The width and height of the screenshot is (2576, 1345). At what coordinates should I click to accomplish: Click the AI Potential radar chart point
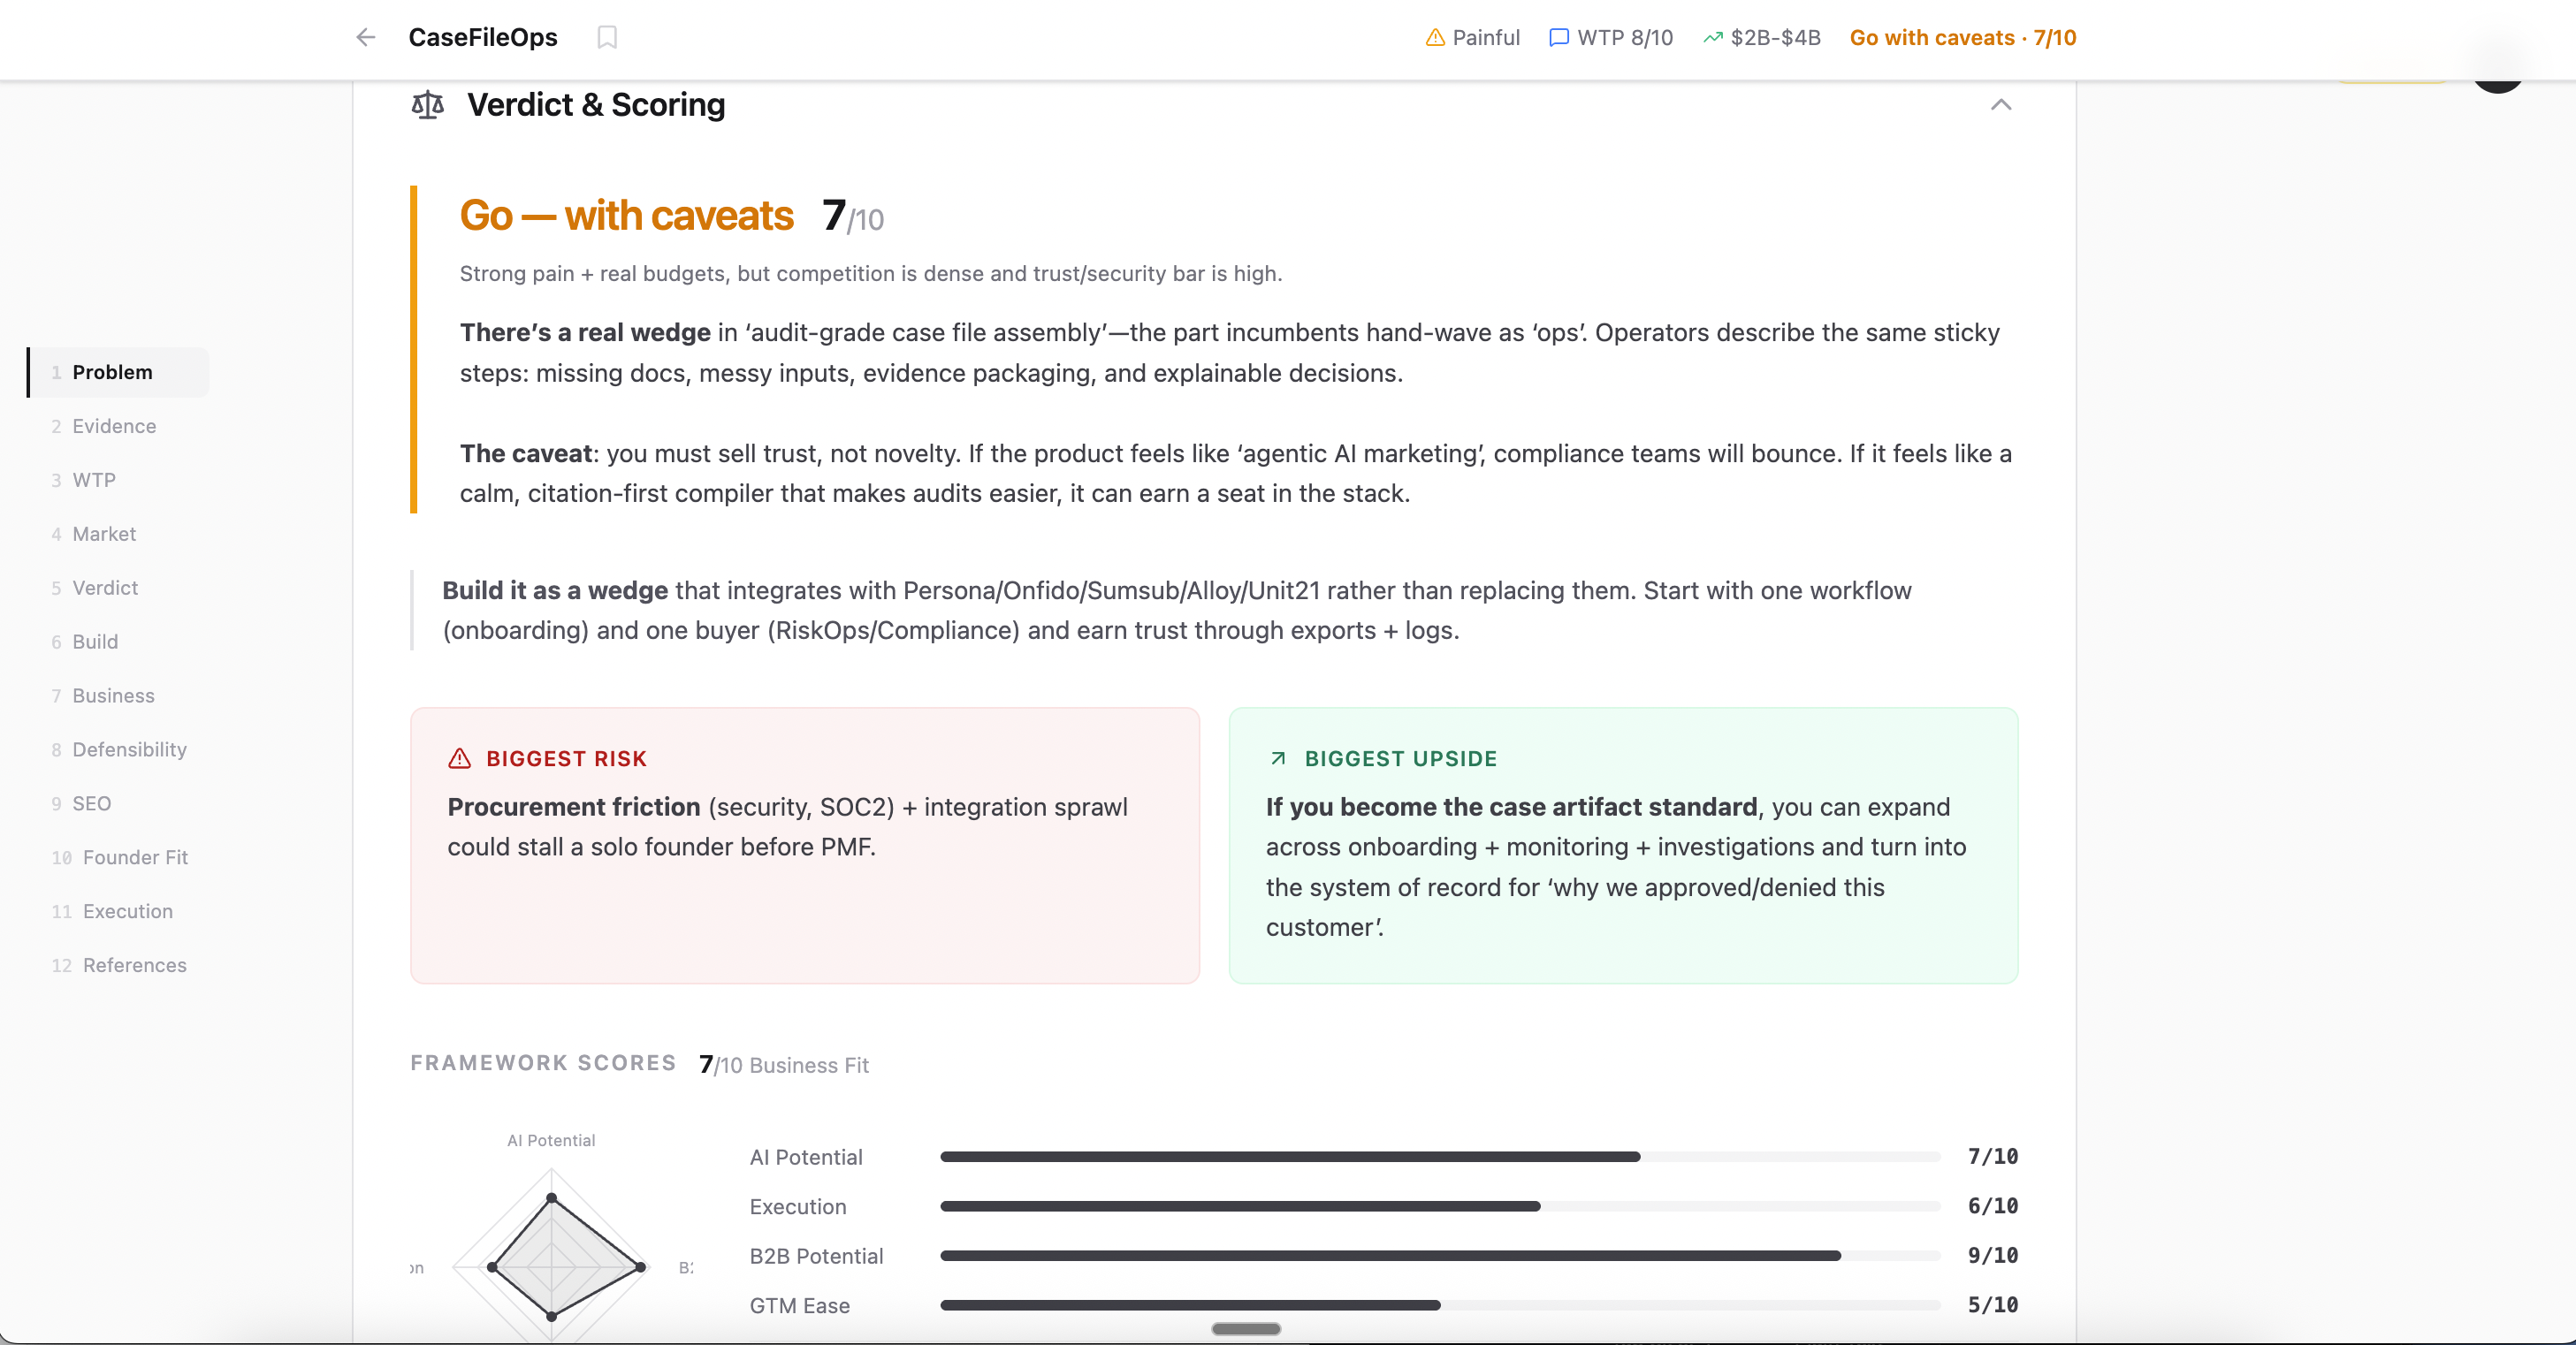point(552,1198)
